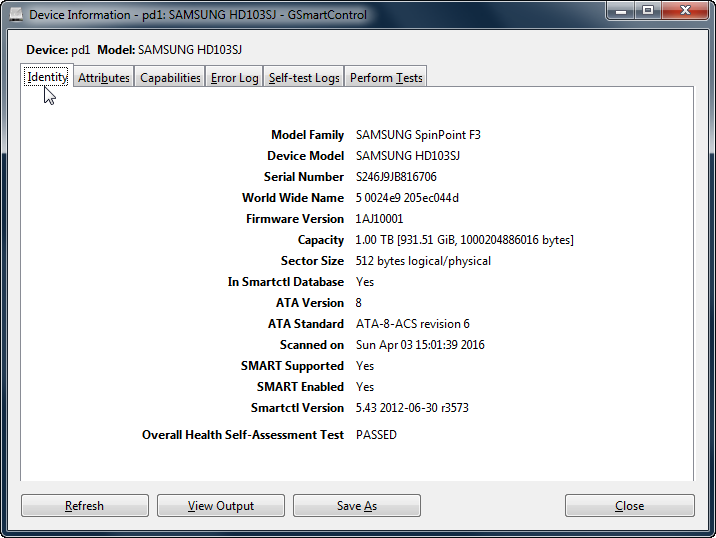The image size is (716, 538).
Task: Click the Close button at bottom
Action: [629, 506]
